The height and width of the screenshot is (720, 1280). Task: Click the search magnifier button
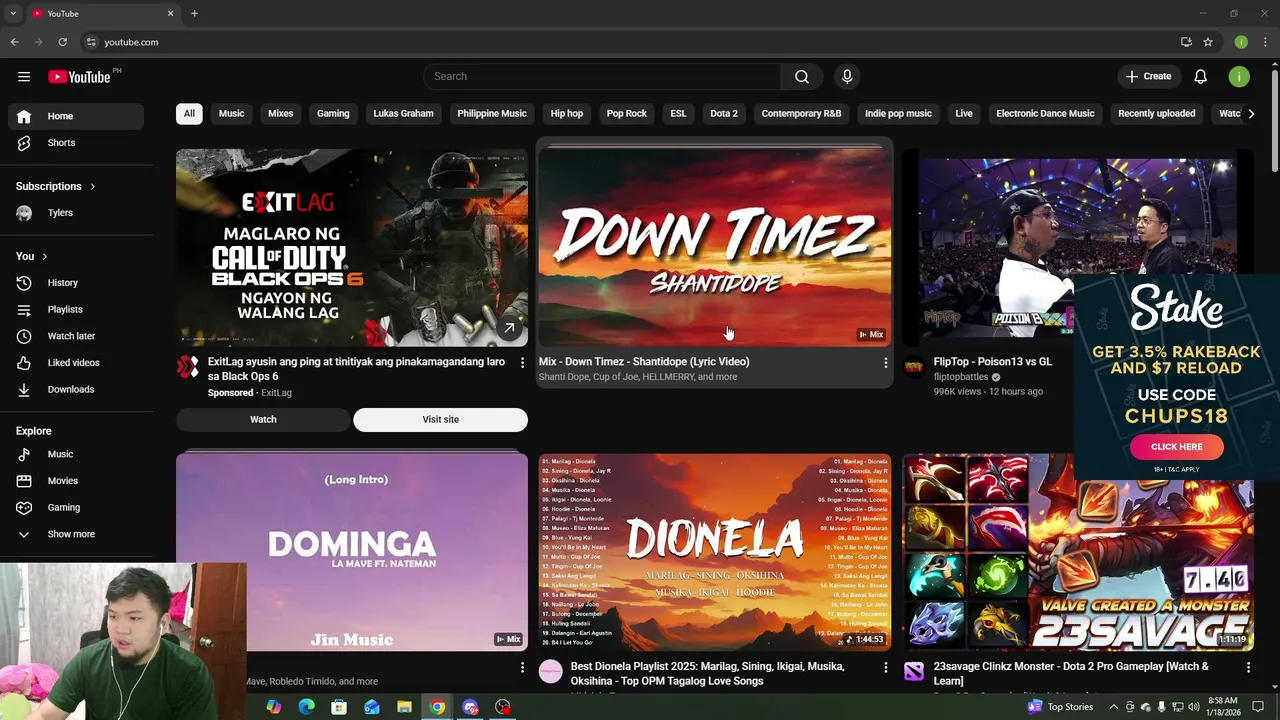coord(802,76)
